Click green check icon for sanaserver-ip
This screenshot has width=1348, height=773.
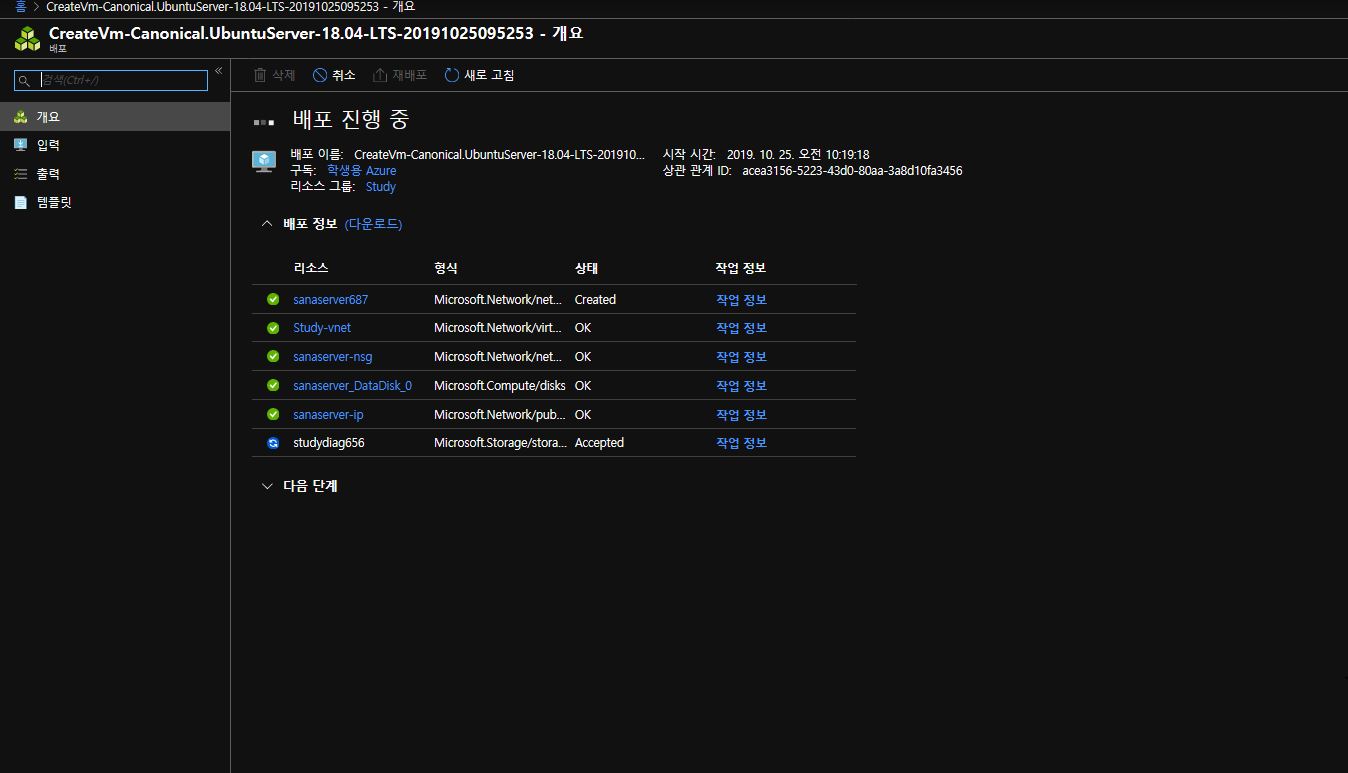point(273,414)
